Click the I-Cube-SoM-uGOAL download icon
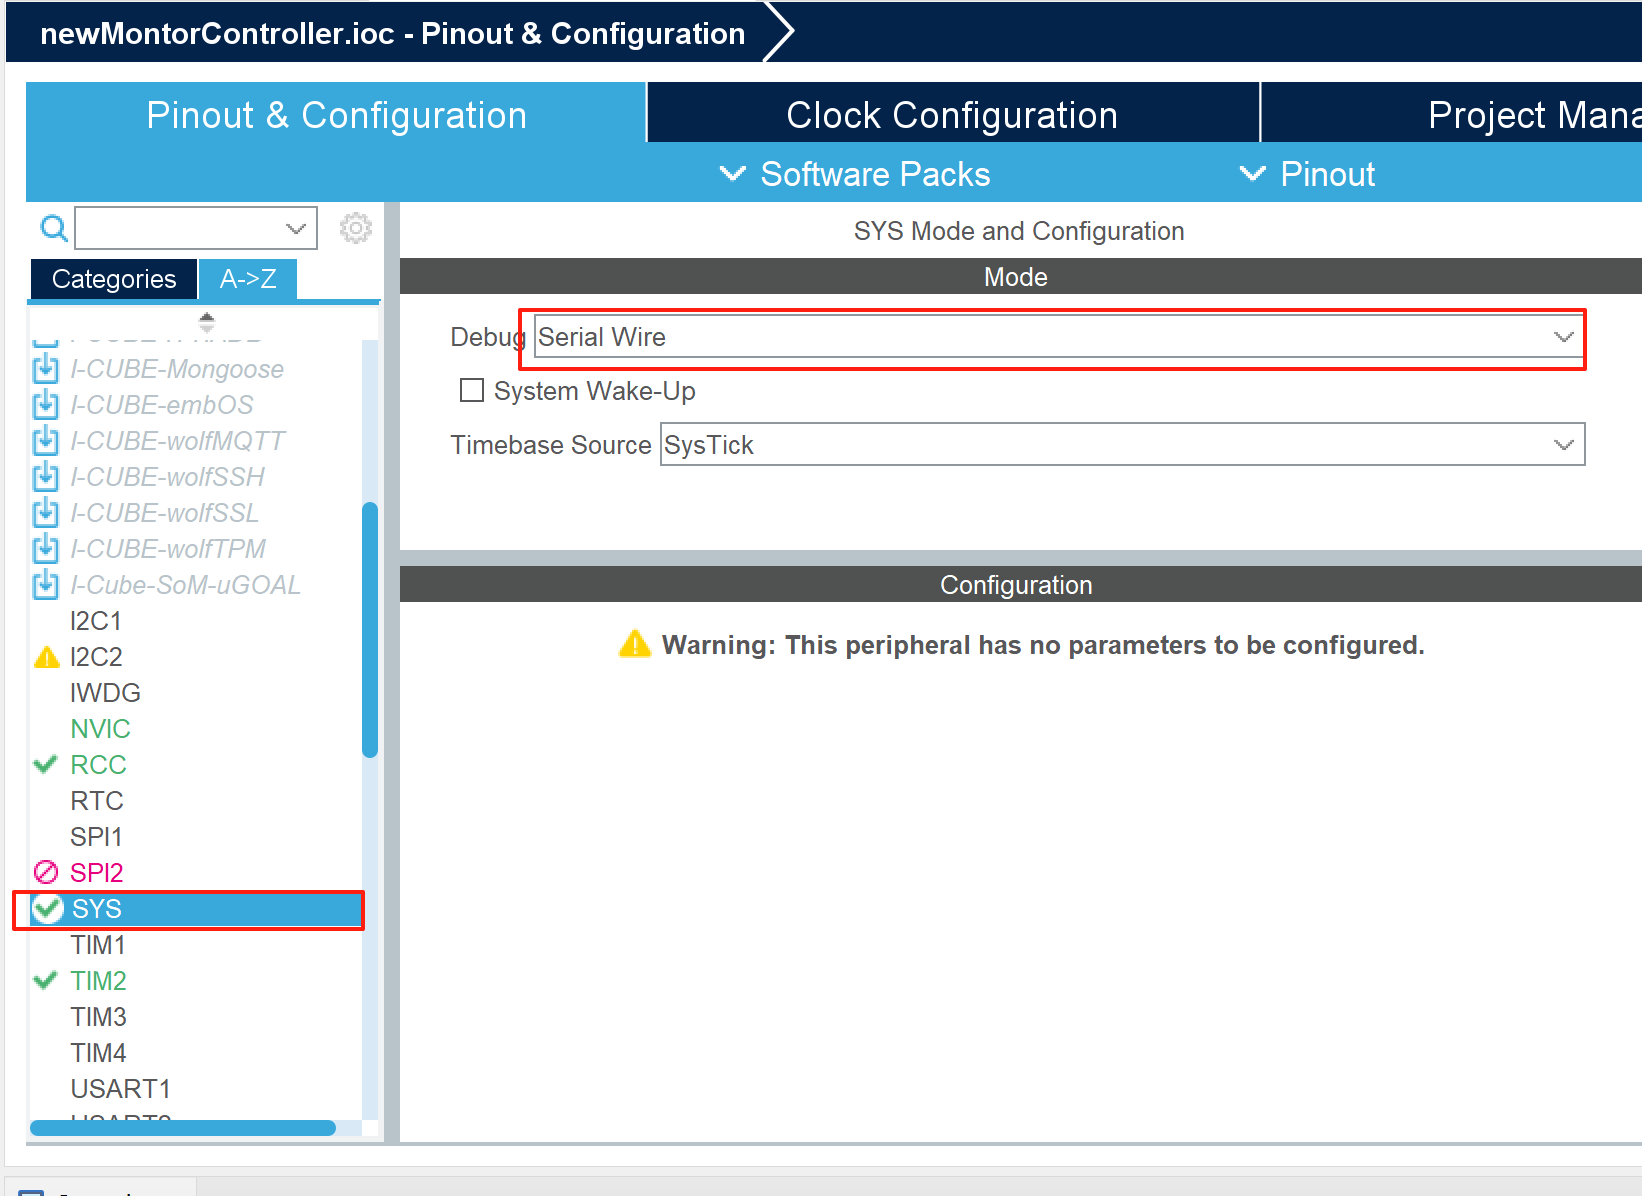This screenshot has height=1196, width=1642. pyautogui.click(x=46, y=585)
